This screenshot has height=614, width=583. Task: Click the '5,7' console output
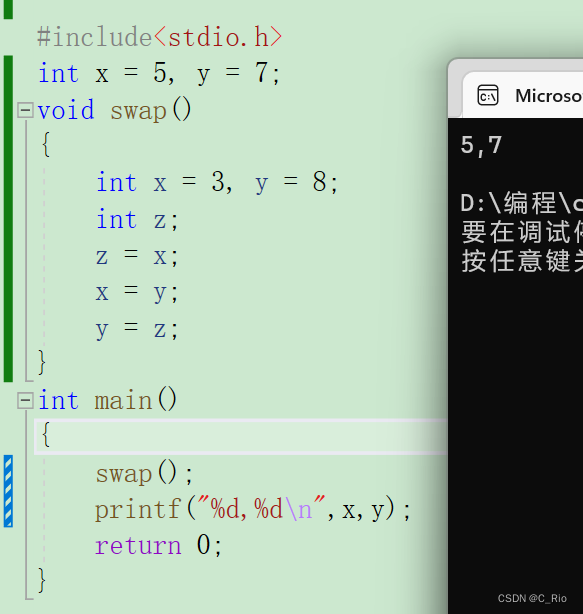481,145
